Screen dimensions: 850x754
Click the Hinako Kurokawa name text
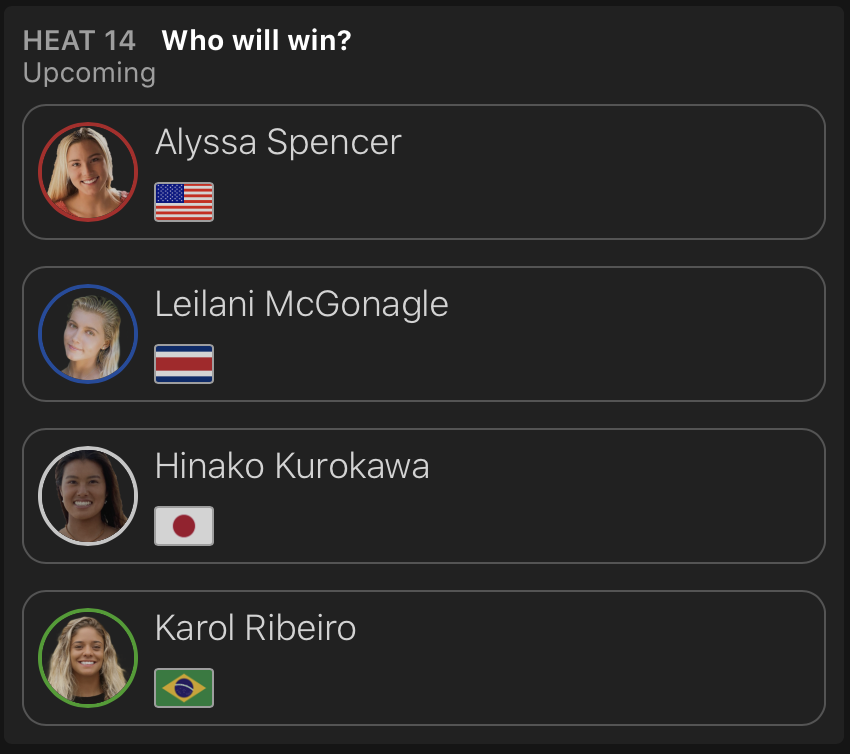[x=292, y=467]
